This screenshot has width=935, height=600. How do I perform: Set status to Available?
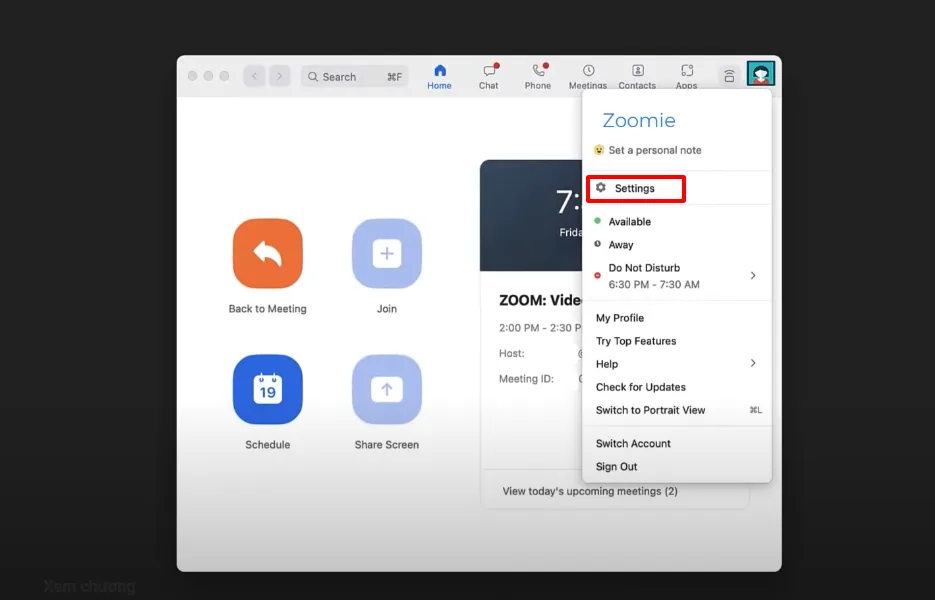click(x=630, y=221)
